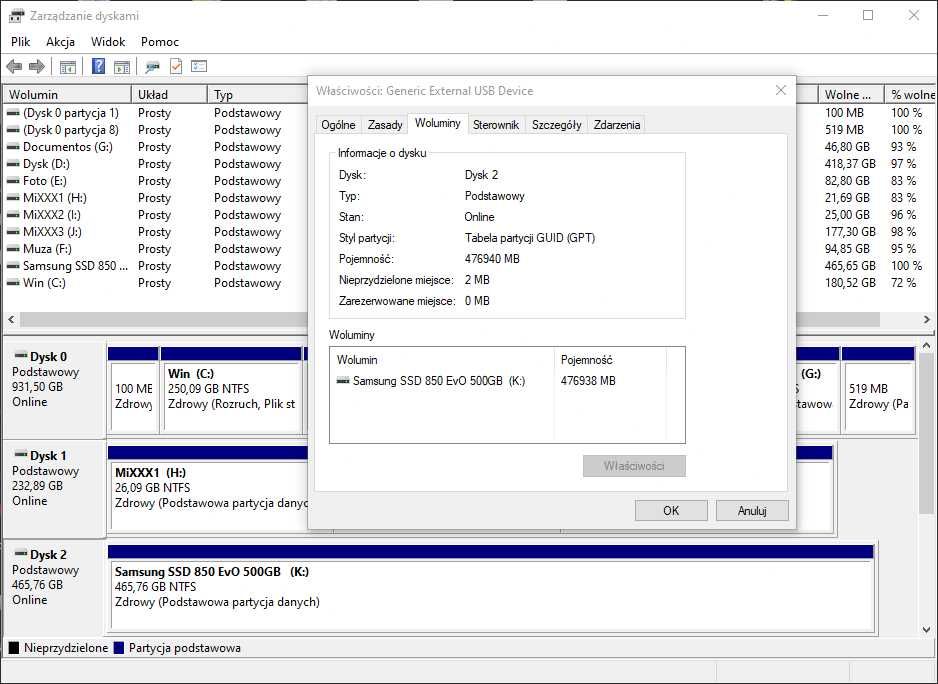Click the drive icon of Dysk (D:) row
This screenshot has width=938, height=684.
[13, 164]
